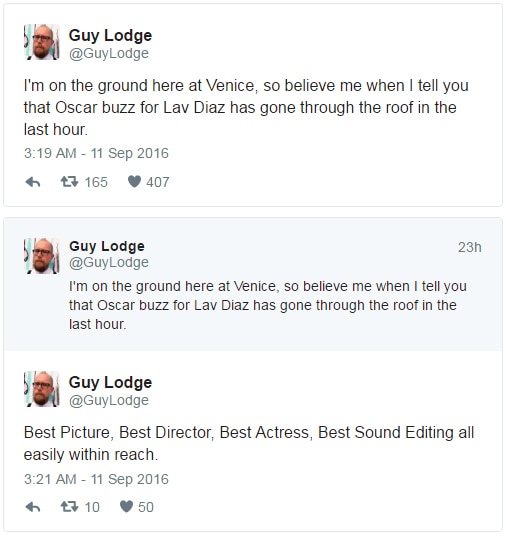The width and height of the screenshot is (506, 536).
Task: Like the tweet with 50 likes
Action: click(x=126, y=506)
